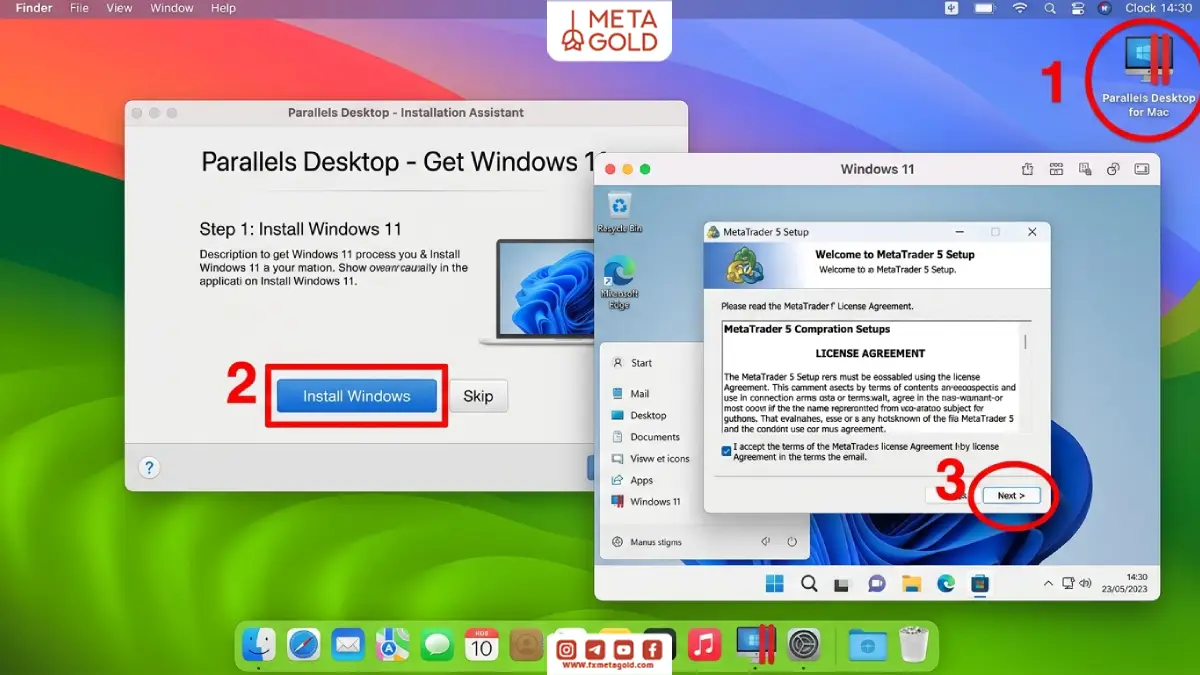Open the Window menu in the menu bar
This screenshot has width=1200, height=675.
tap(172, 8)
